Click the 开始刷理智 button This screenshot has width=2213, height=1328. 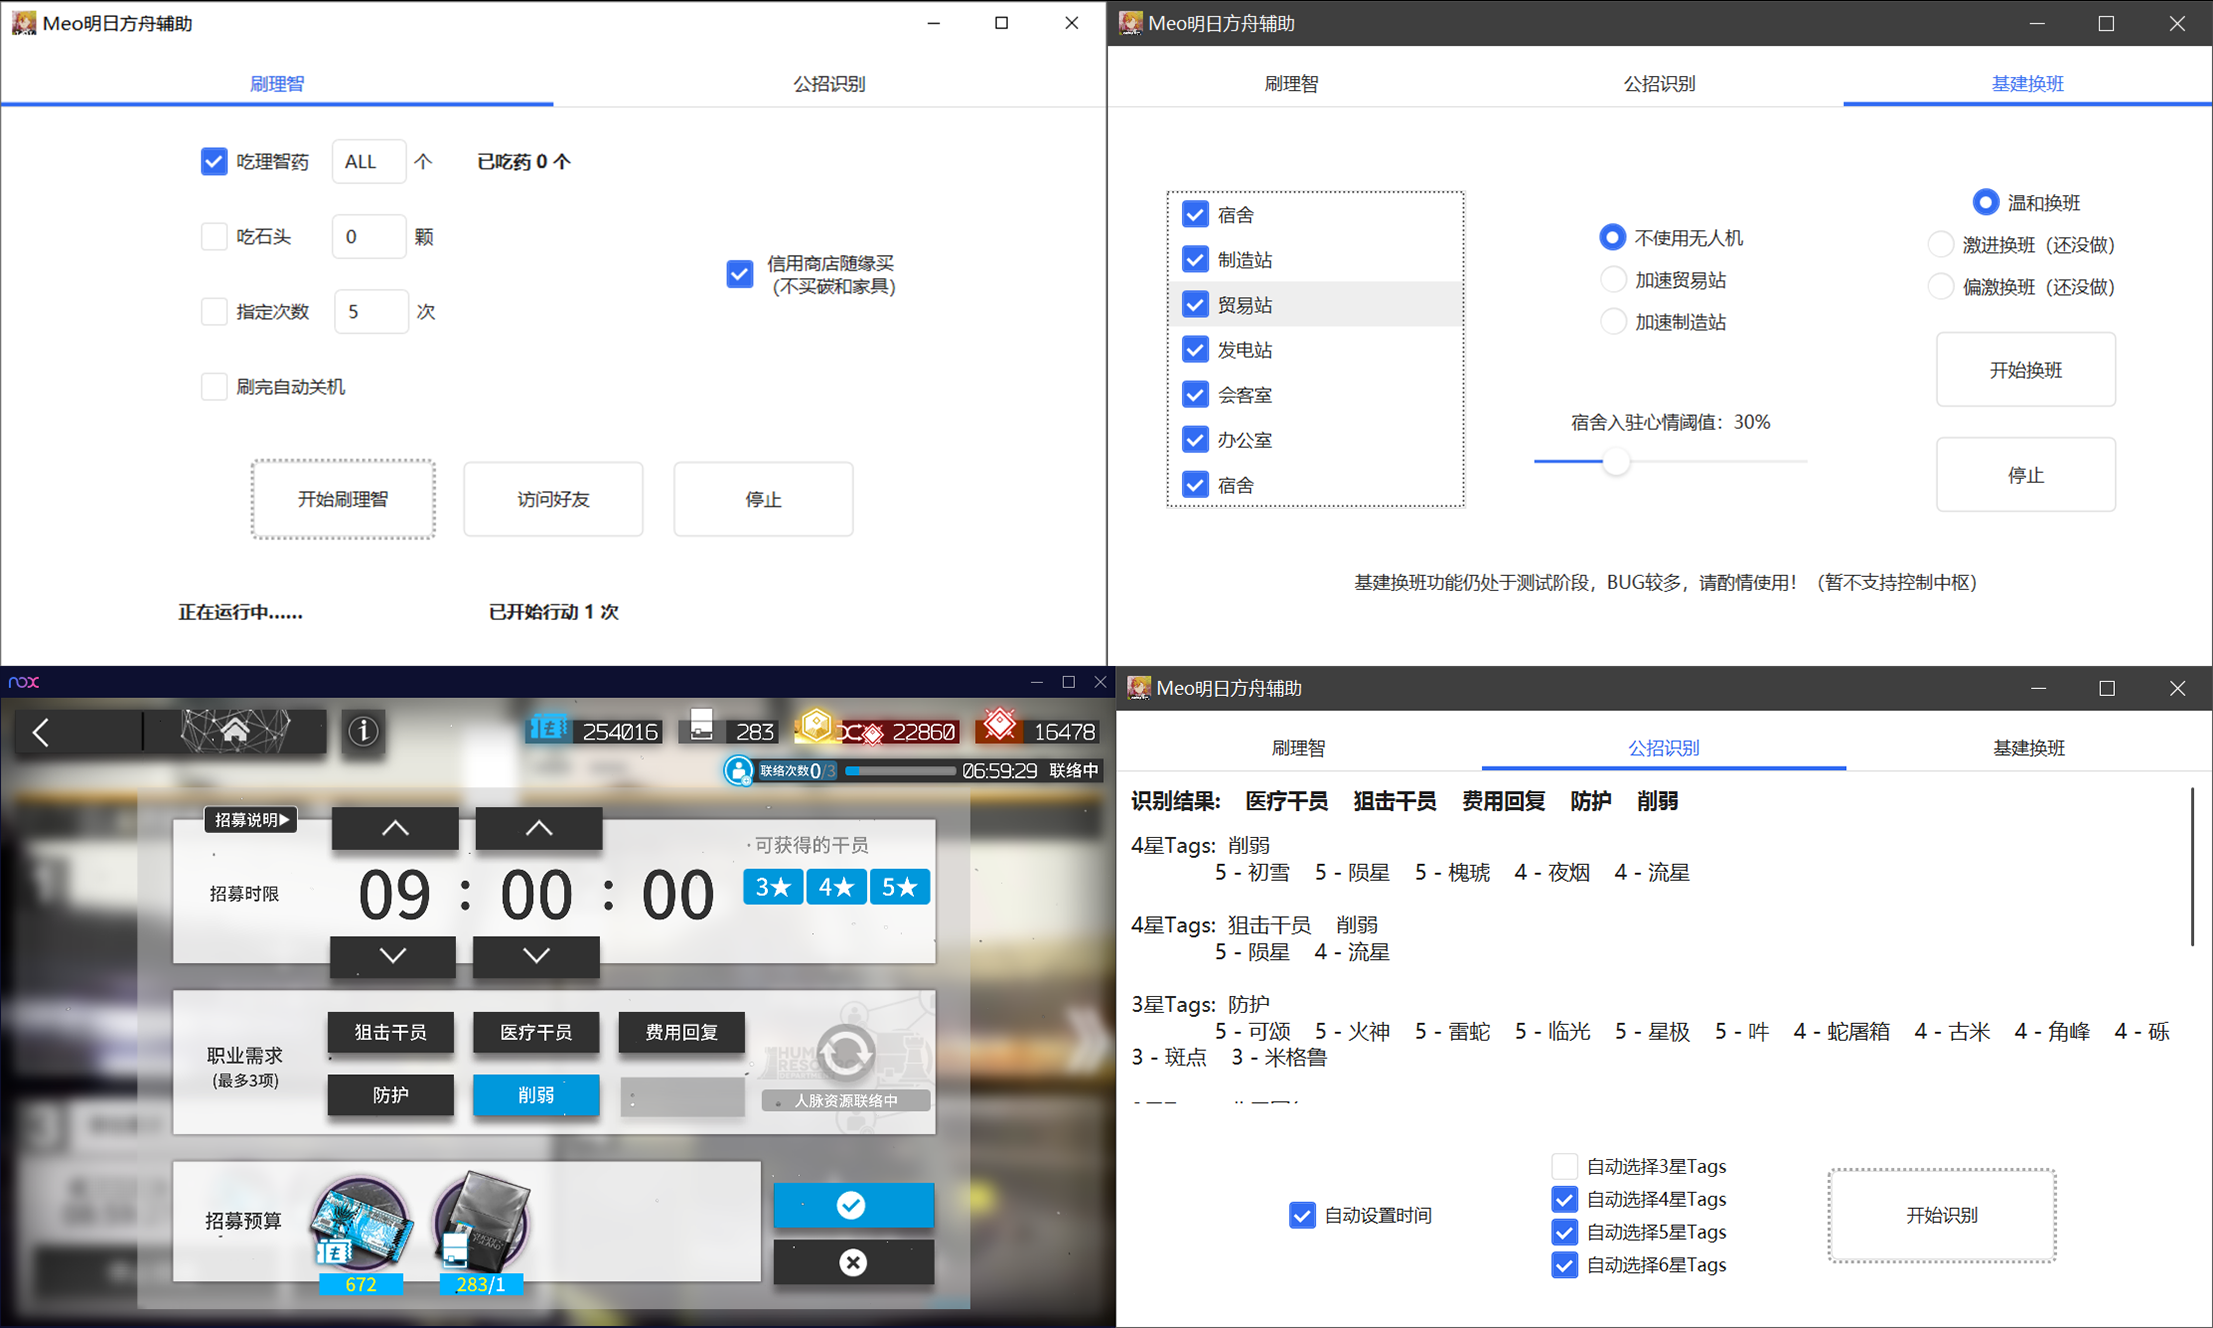click(343, 499)
